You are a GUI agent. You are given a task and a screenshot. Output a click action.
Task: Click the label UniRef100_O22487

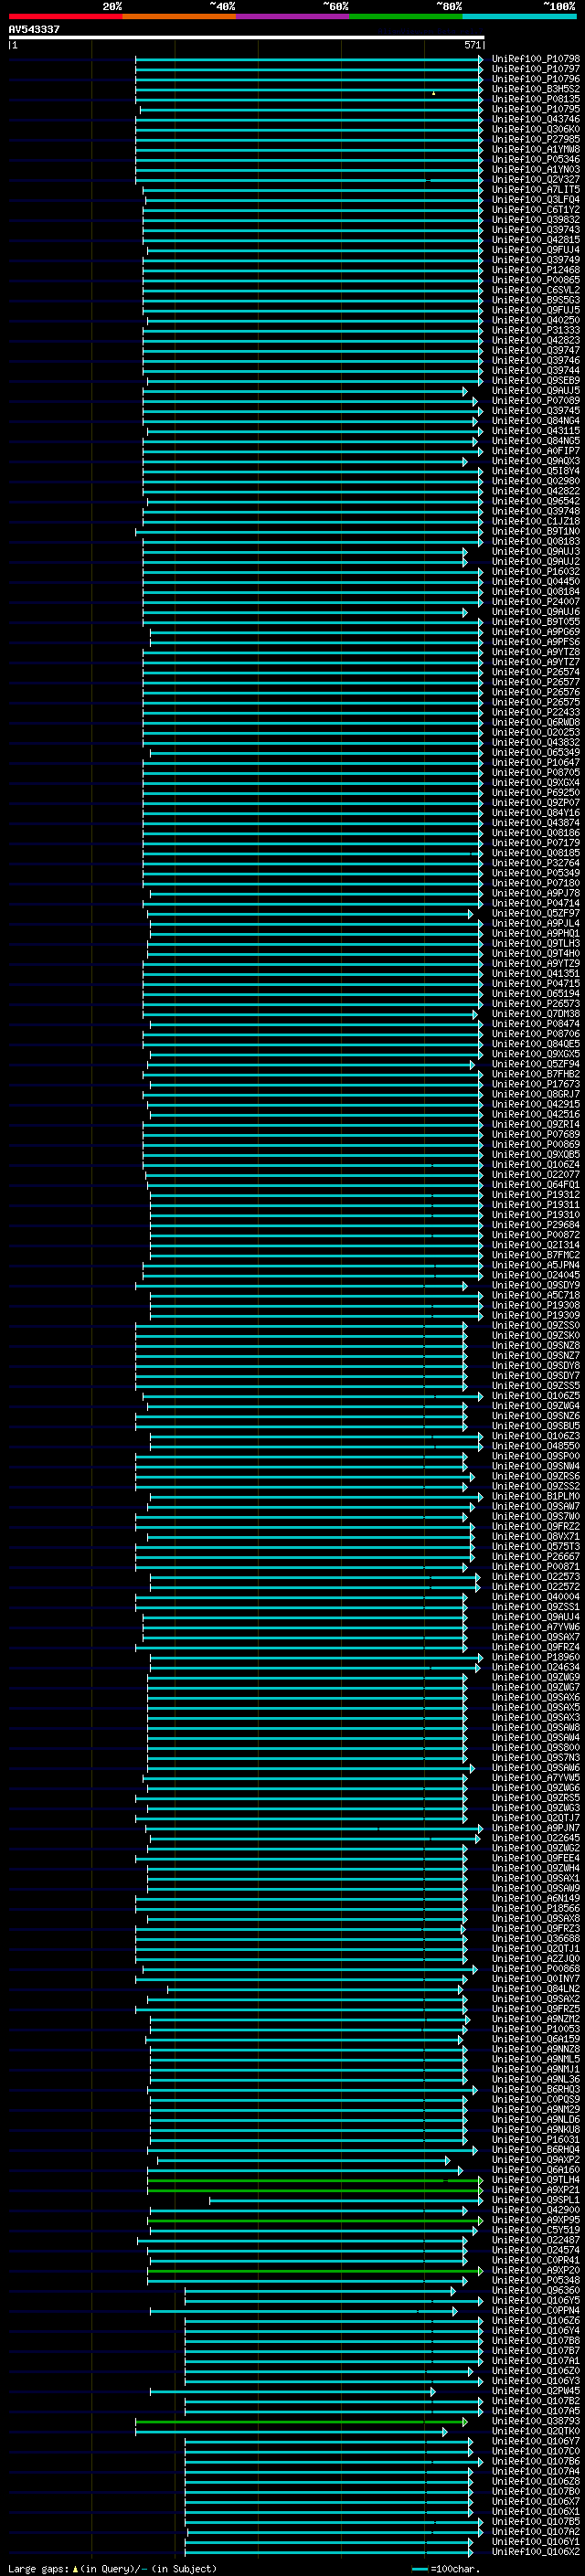[x=536, y=2240]
